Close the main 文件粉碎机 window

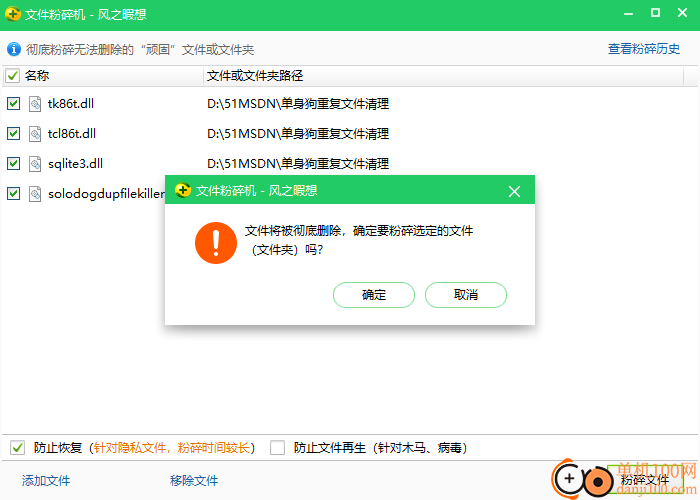682,13
